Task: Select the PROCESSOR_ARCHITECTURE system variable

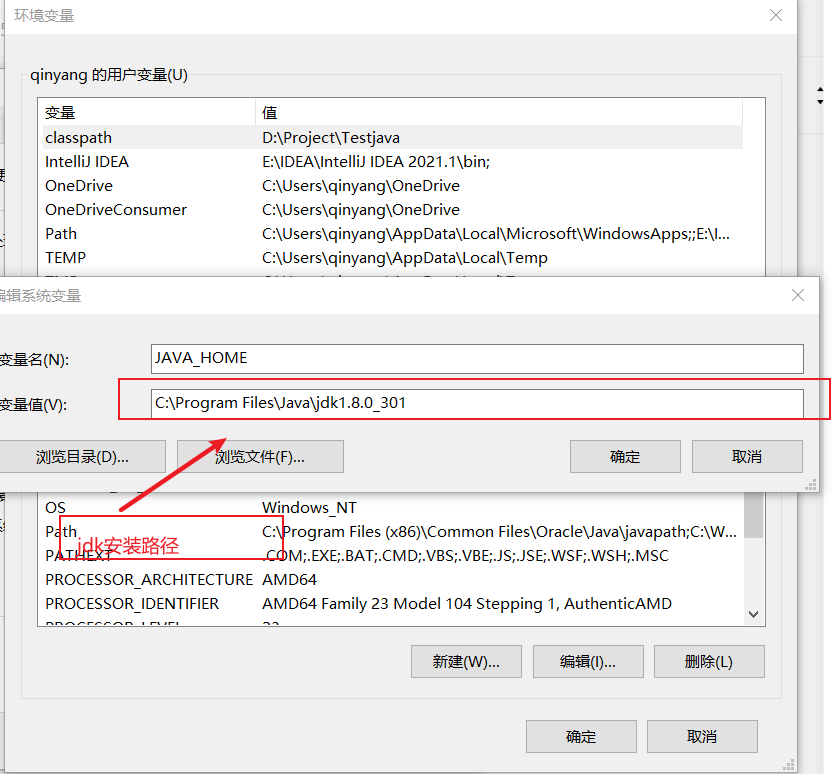Action: pyautogui.click(x=148, y=579)
